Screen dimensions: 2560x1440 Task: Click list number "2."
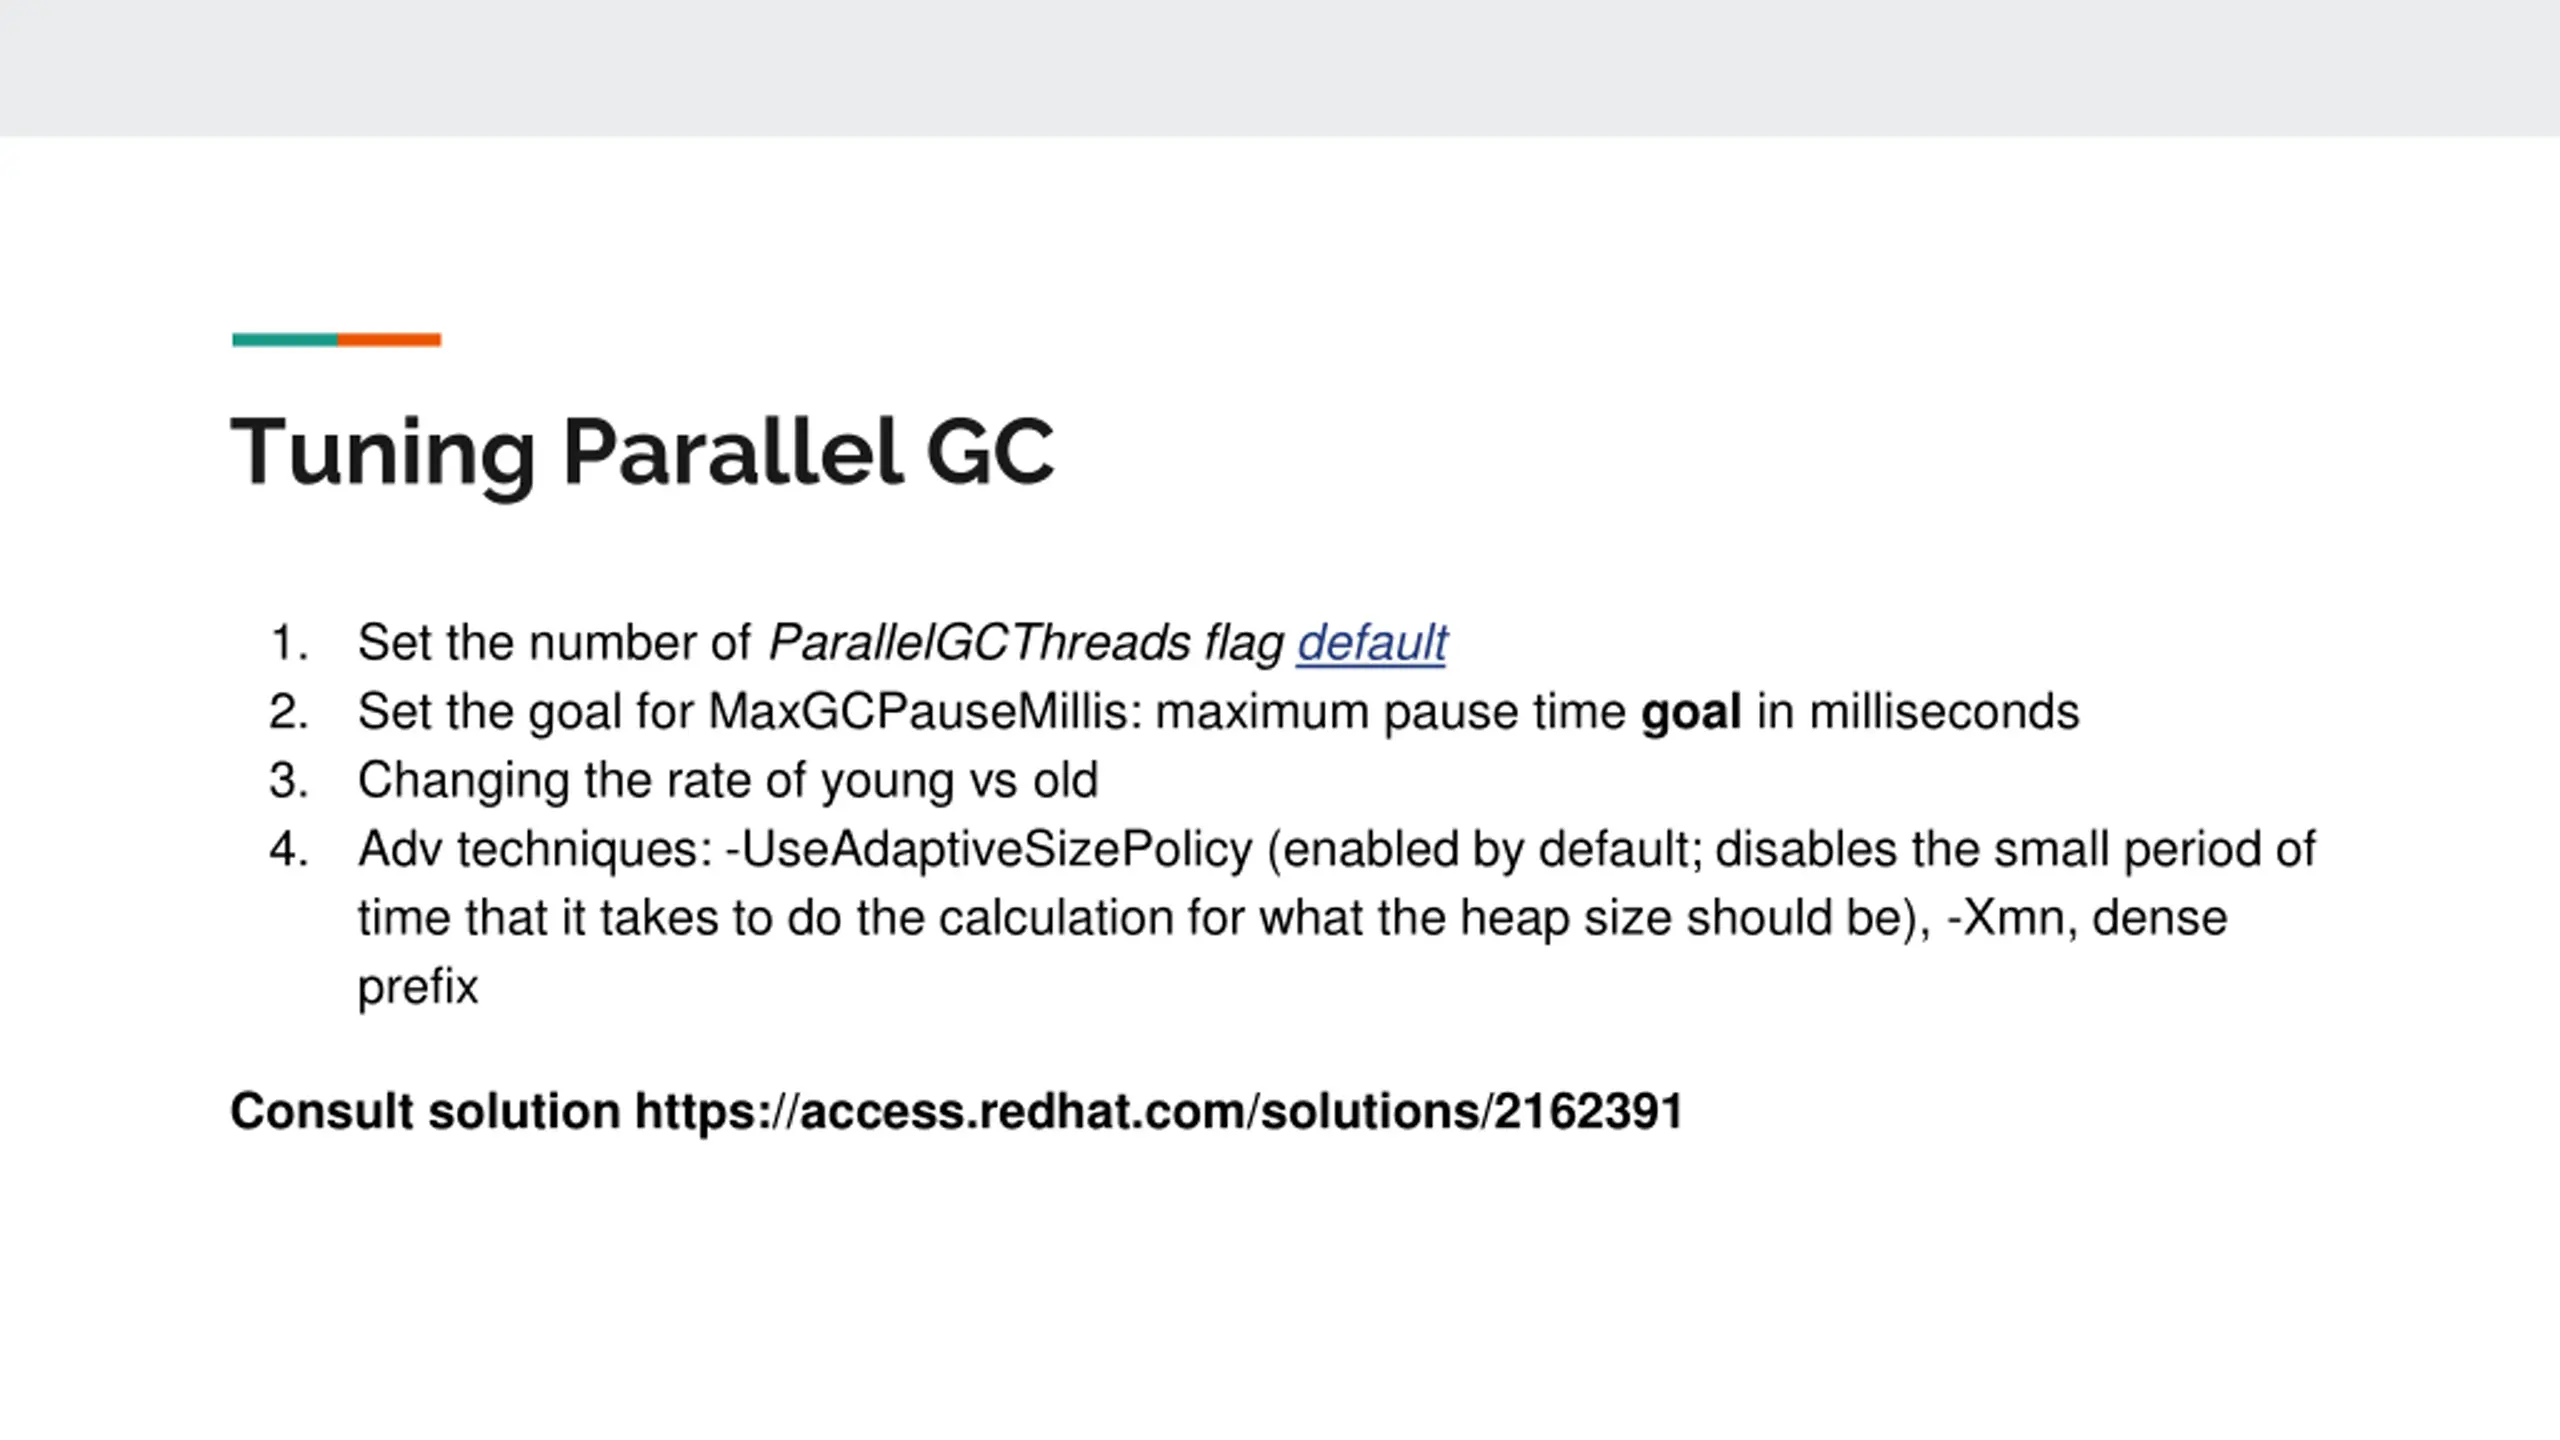tap(289, 712)
